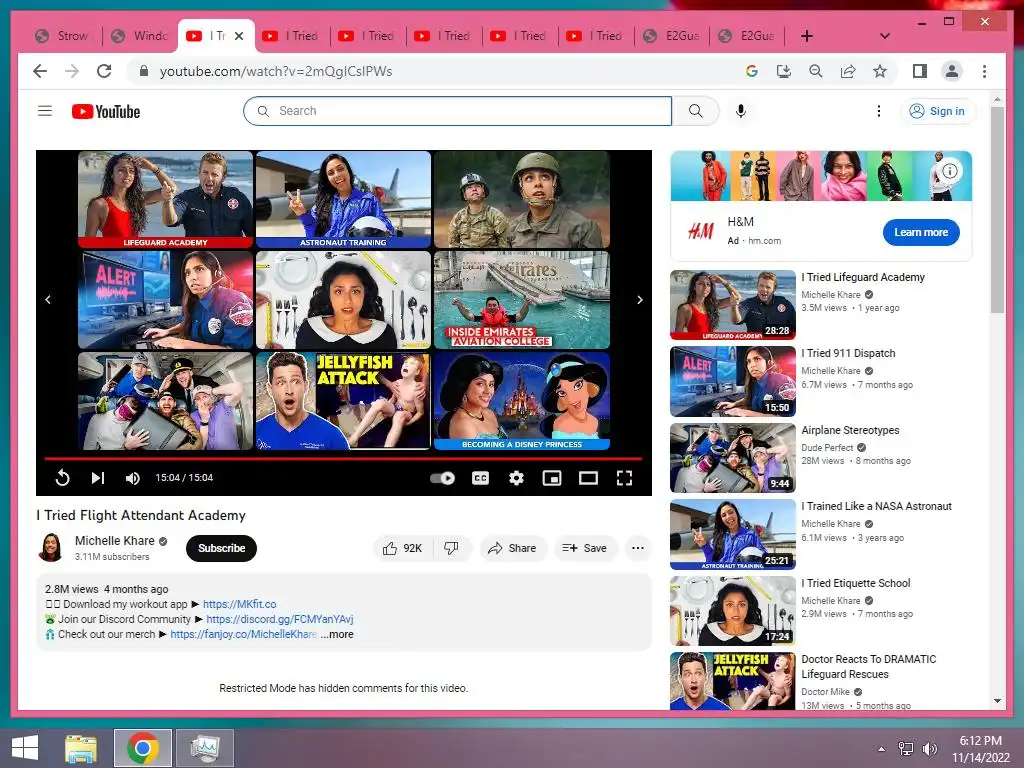Click the search magnifier button
The image size is (1024, 768).
click(696, 111)
